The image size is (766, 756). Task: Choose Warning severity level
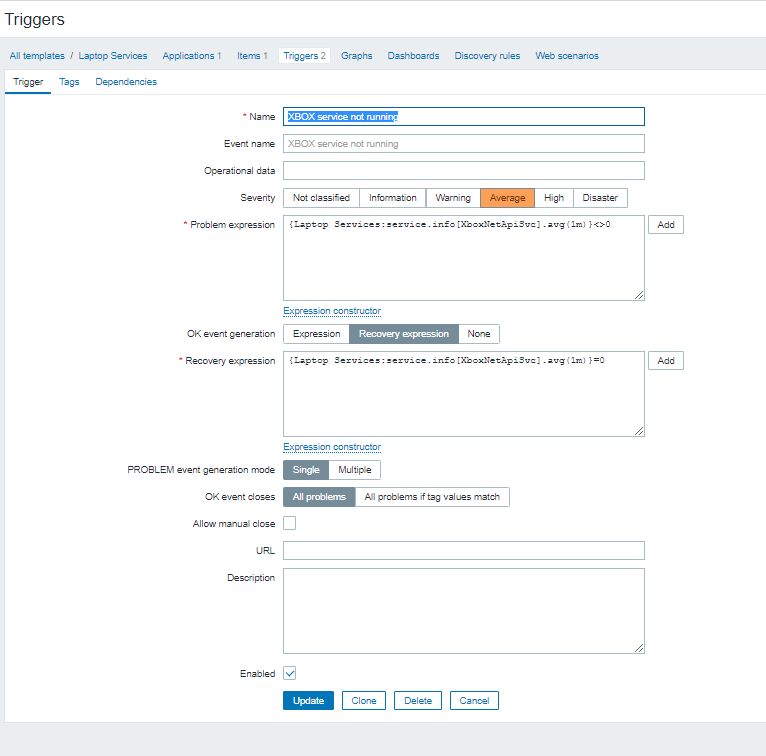pos(453,198)
